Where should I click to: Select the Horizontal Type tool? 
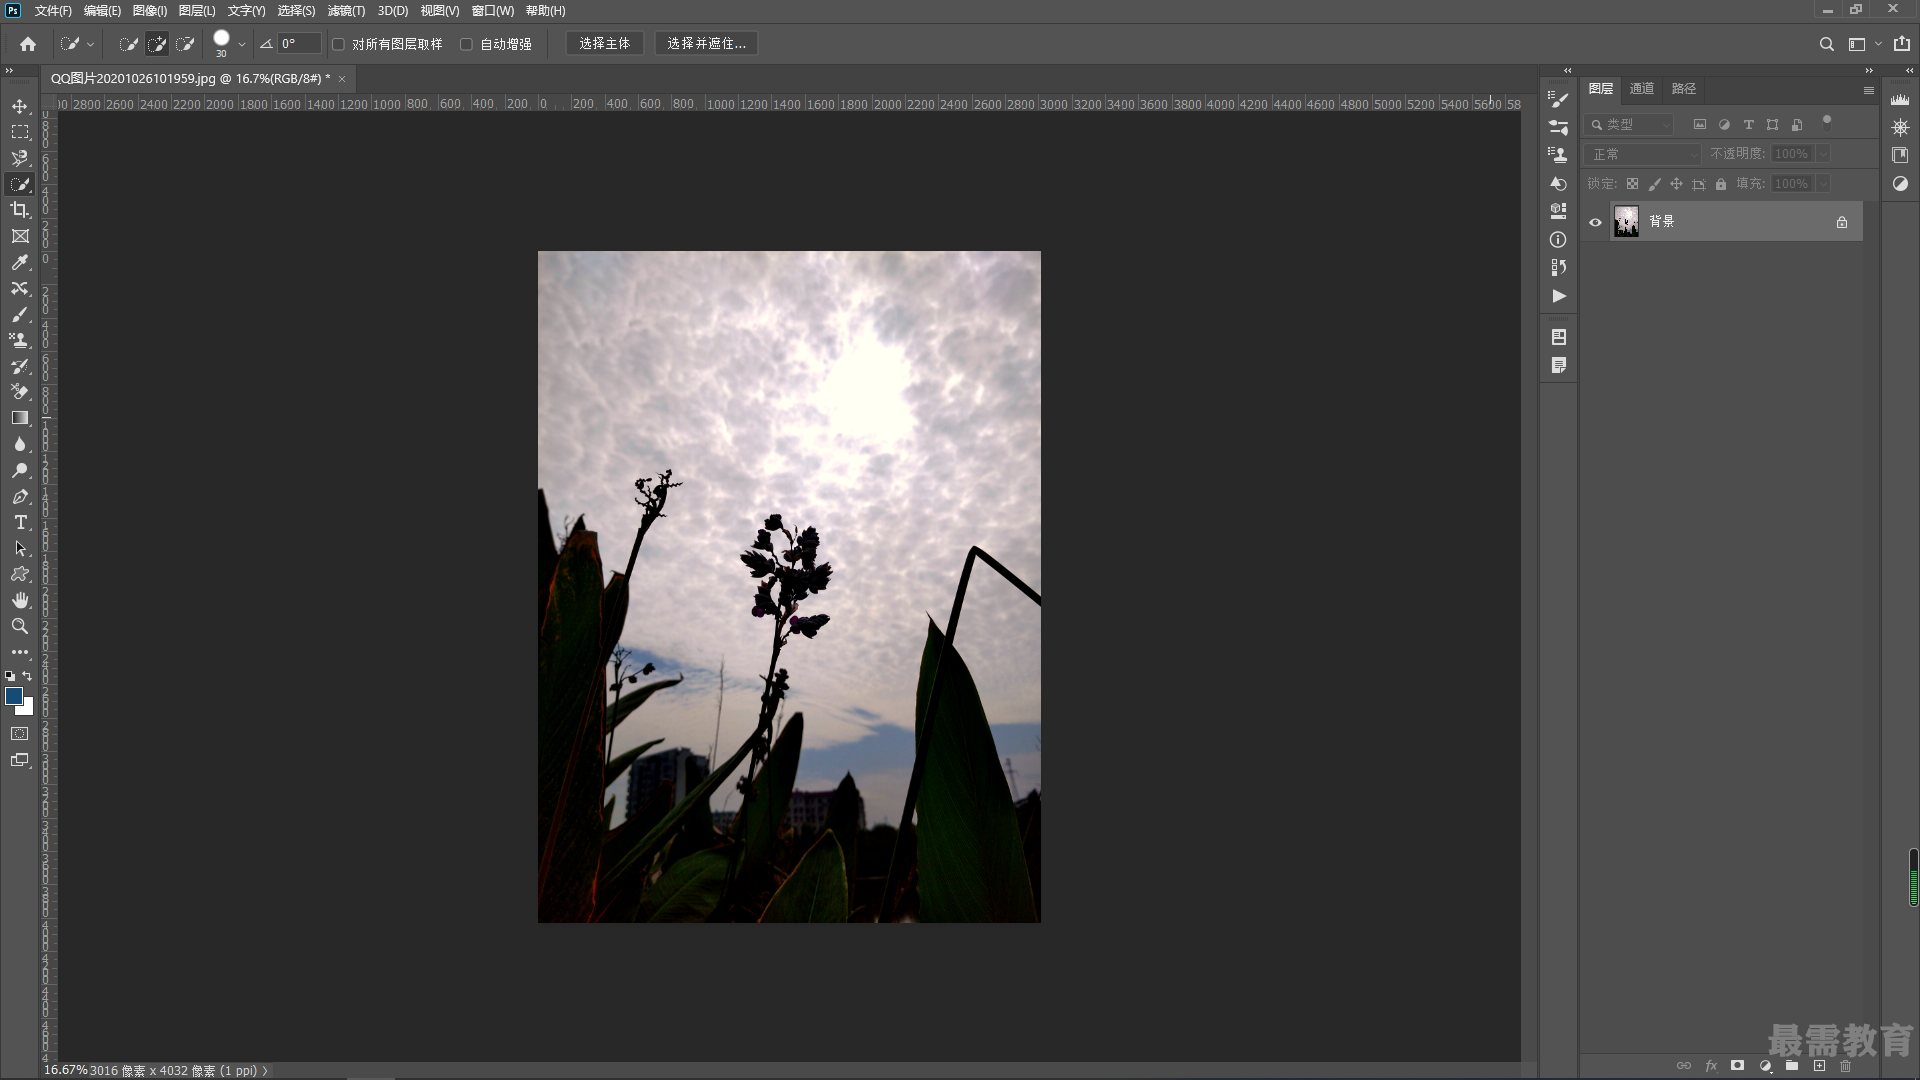(x=20, y=522)
